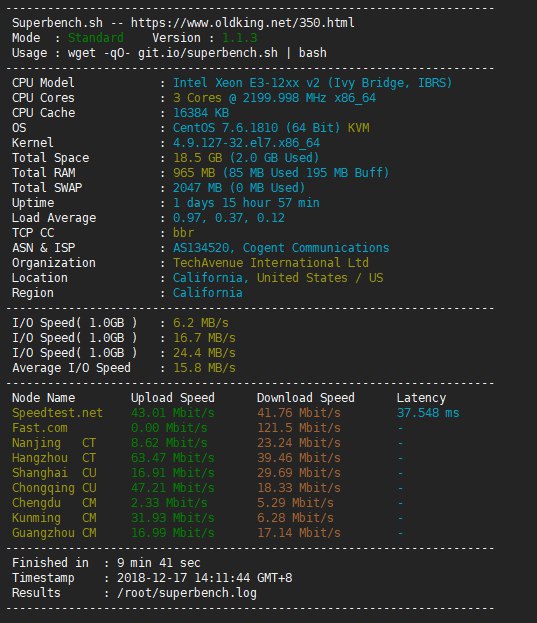Click the Guangzhou CM download speed value
The height and width of the screenshot is (623, 537).
(x=299, y=533)
